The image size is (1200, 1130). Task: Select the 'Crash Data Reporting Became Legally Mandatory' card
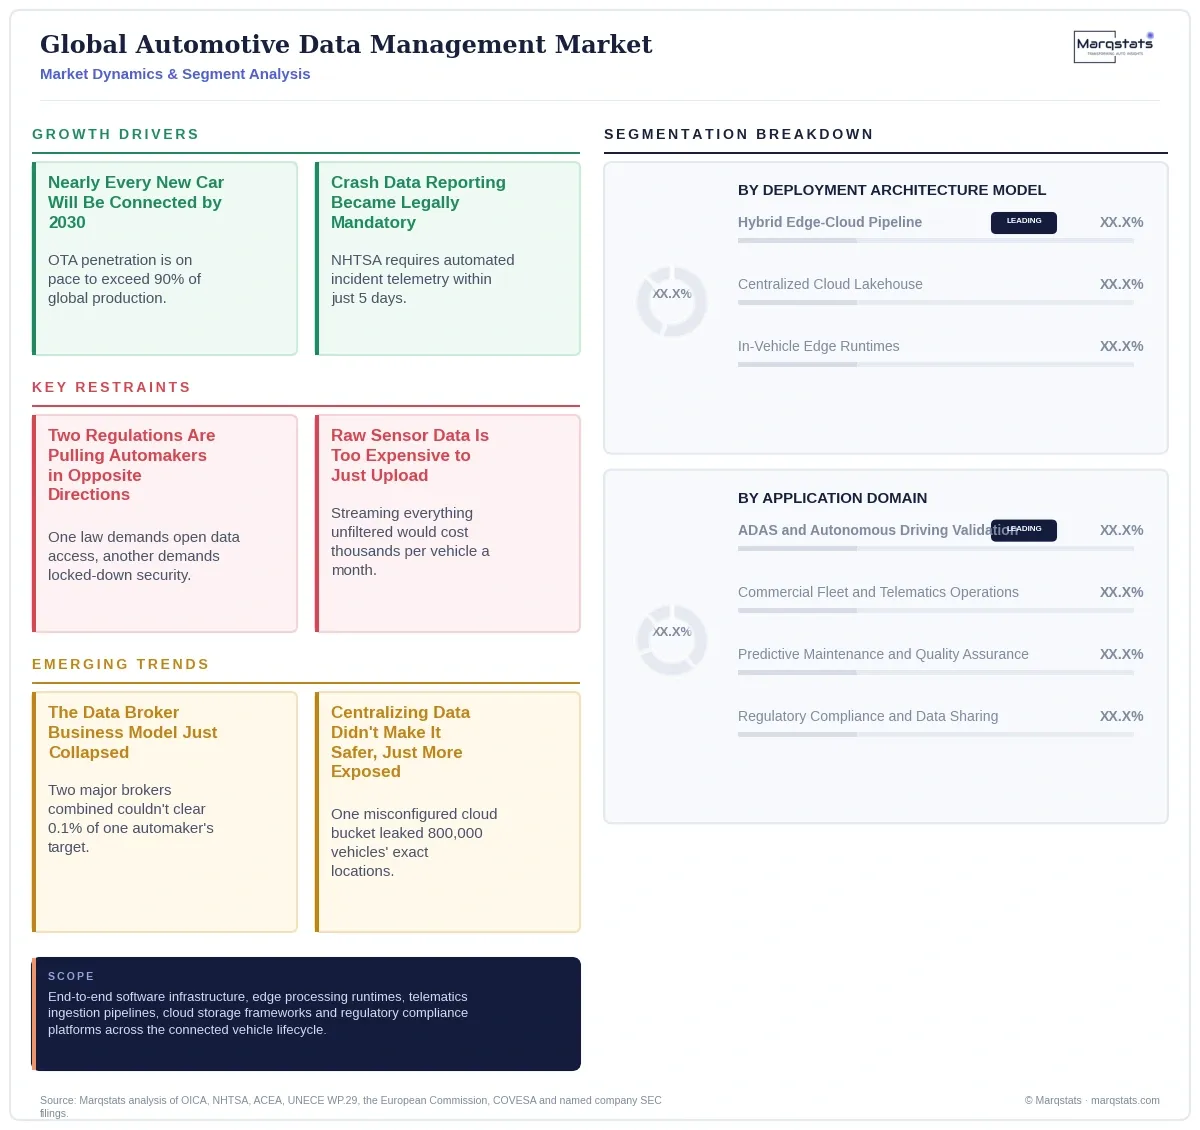(448, 259)
